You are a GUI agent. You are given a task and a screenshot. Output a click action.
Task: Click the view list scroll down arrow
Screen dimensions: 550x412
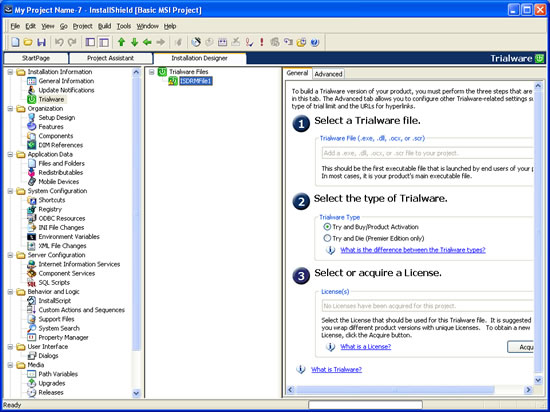coord(136,393)
